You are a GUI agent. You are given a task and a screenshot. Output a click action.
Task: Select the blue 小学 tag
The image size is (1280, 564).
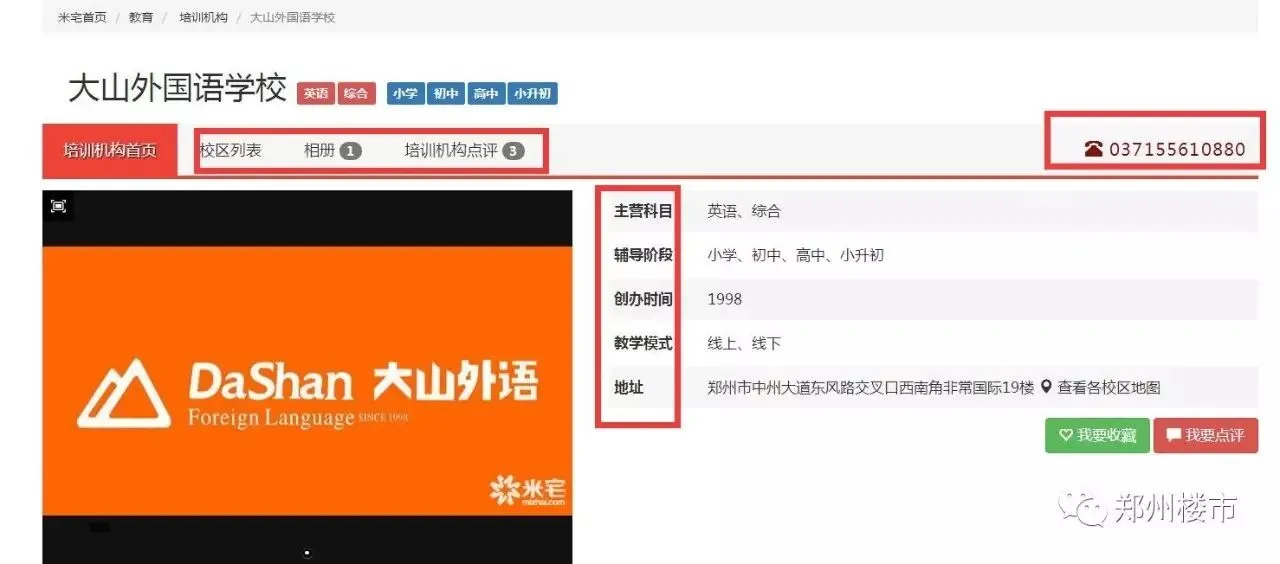(405, 94)
